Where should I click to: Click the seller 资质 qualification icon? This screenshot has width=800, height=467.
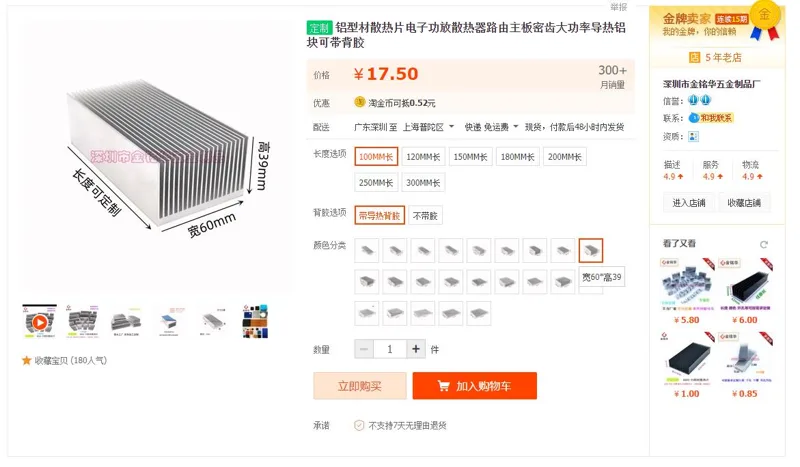point(693,136)
